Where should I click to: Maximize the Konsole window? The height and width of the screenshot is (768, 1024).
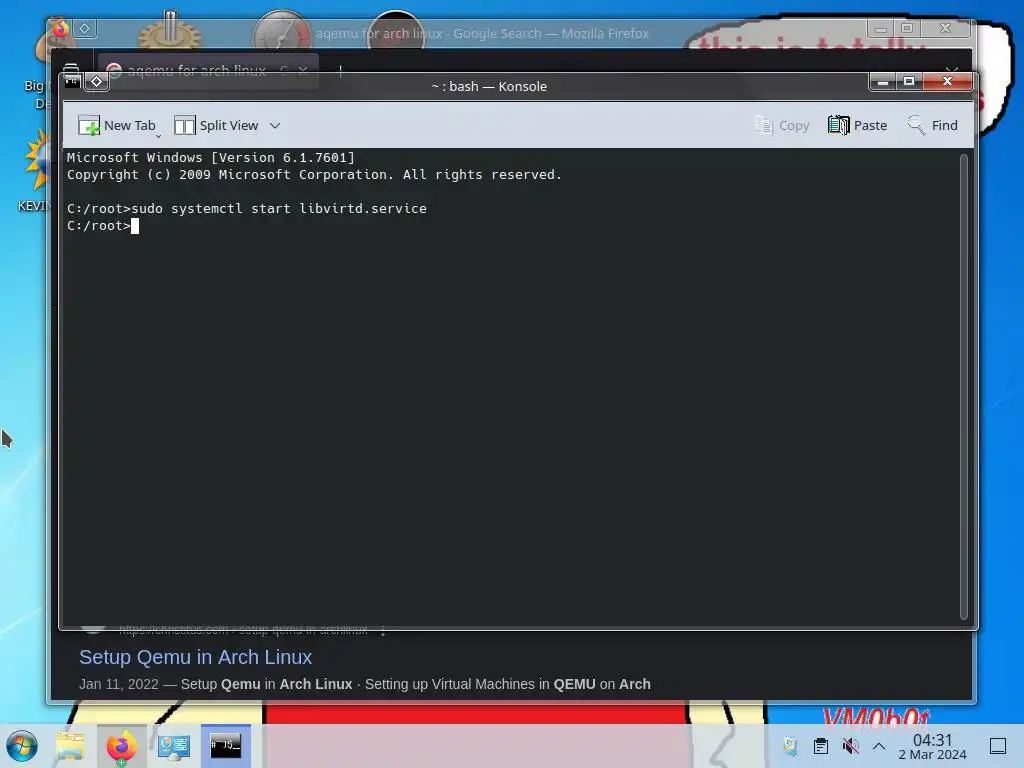(x=908, y=82)
